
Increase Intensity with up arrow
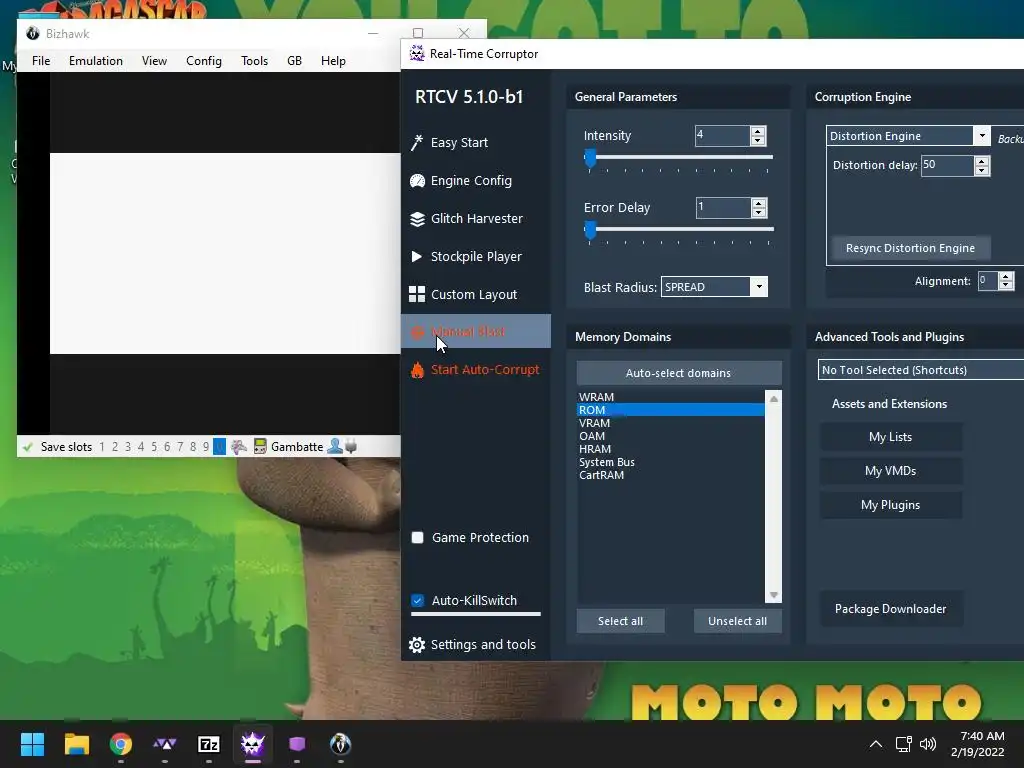click(758, 131)
